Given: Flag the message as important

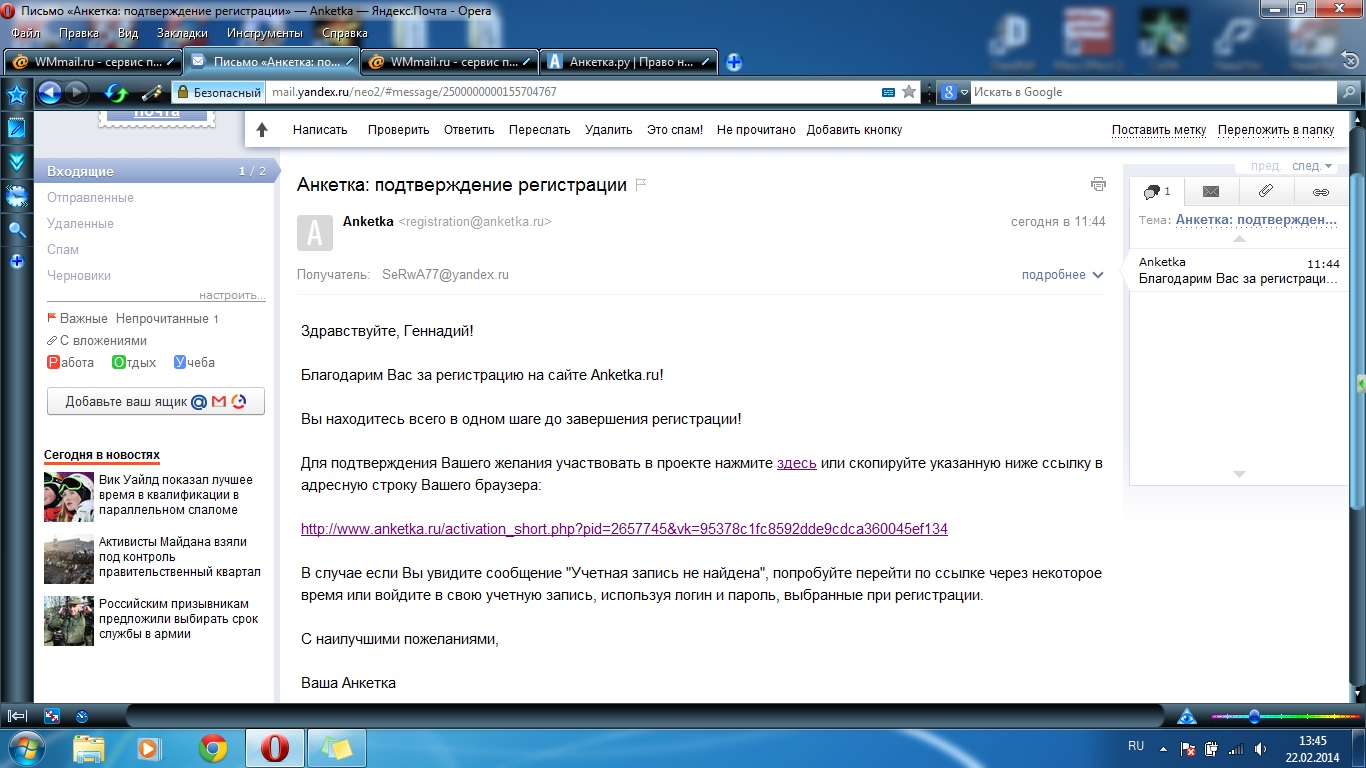Looking at the screenshot, I should (641, 184).
